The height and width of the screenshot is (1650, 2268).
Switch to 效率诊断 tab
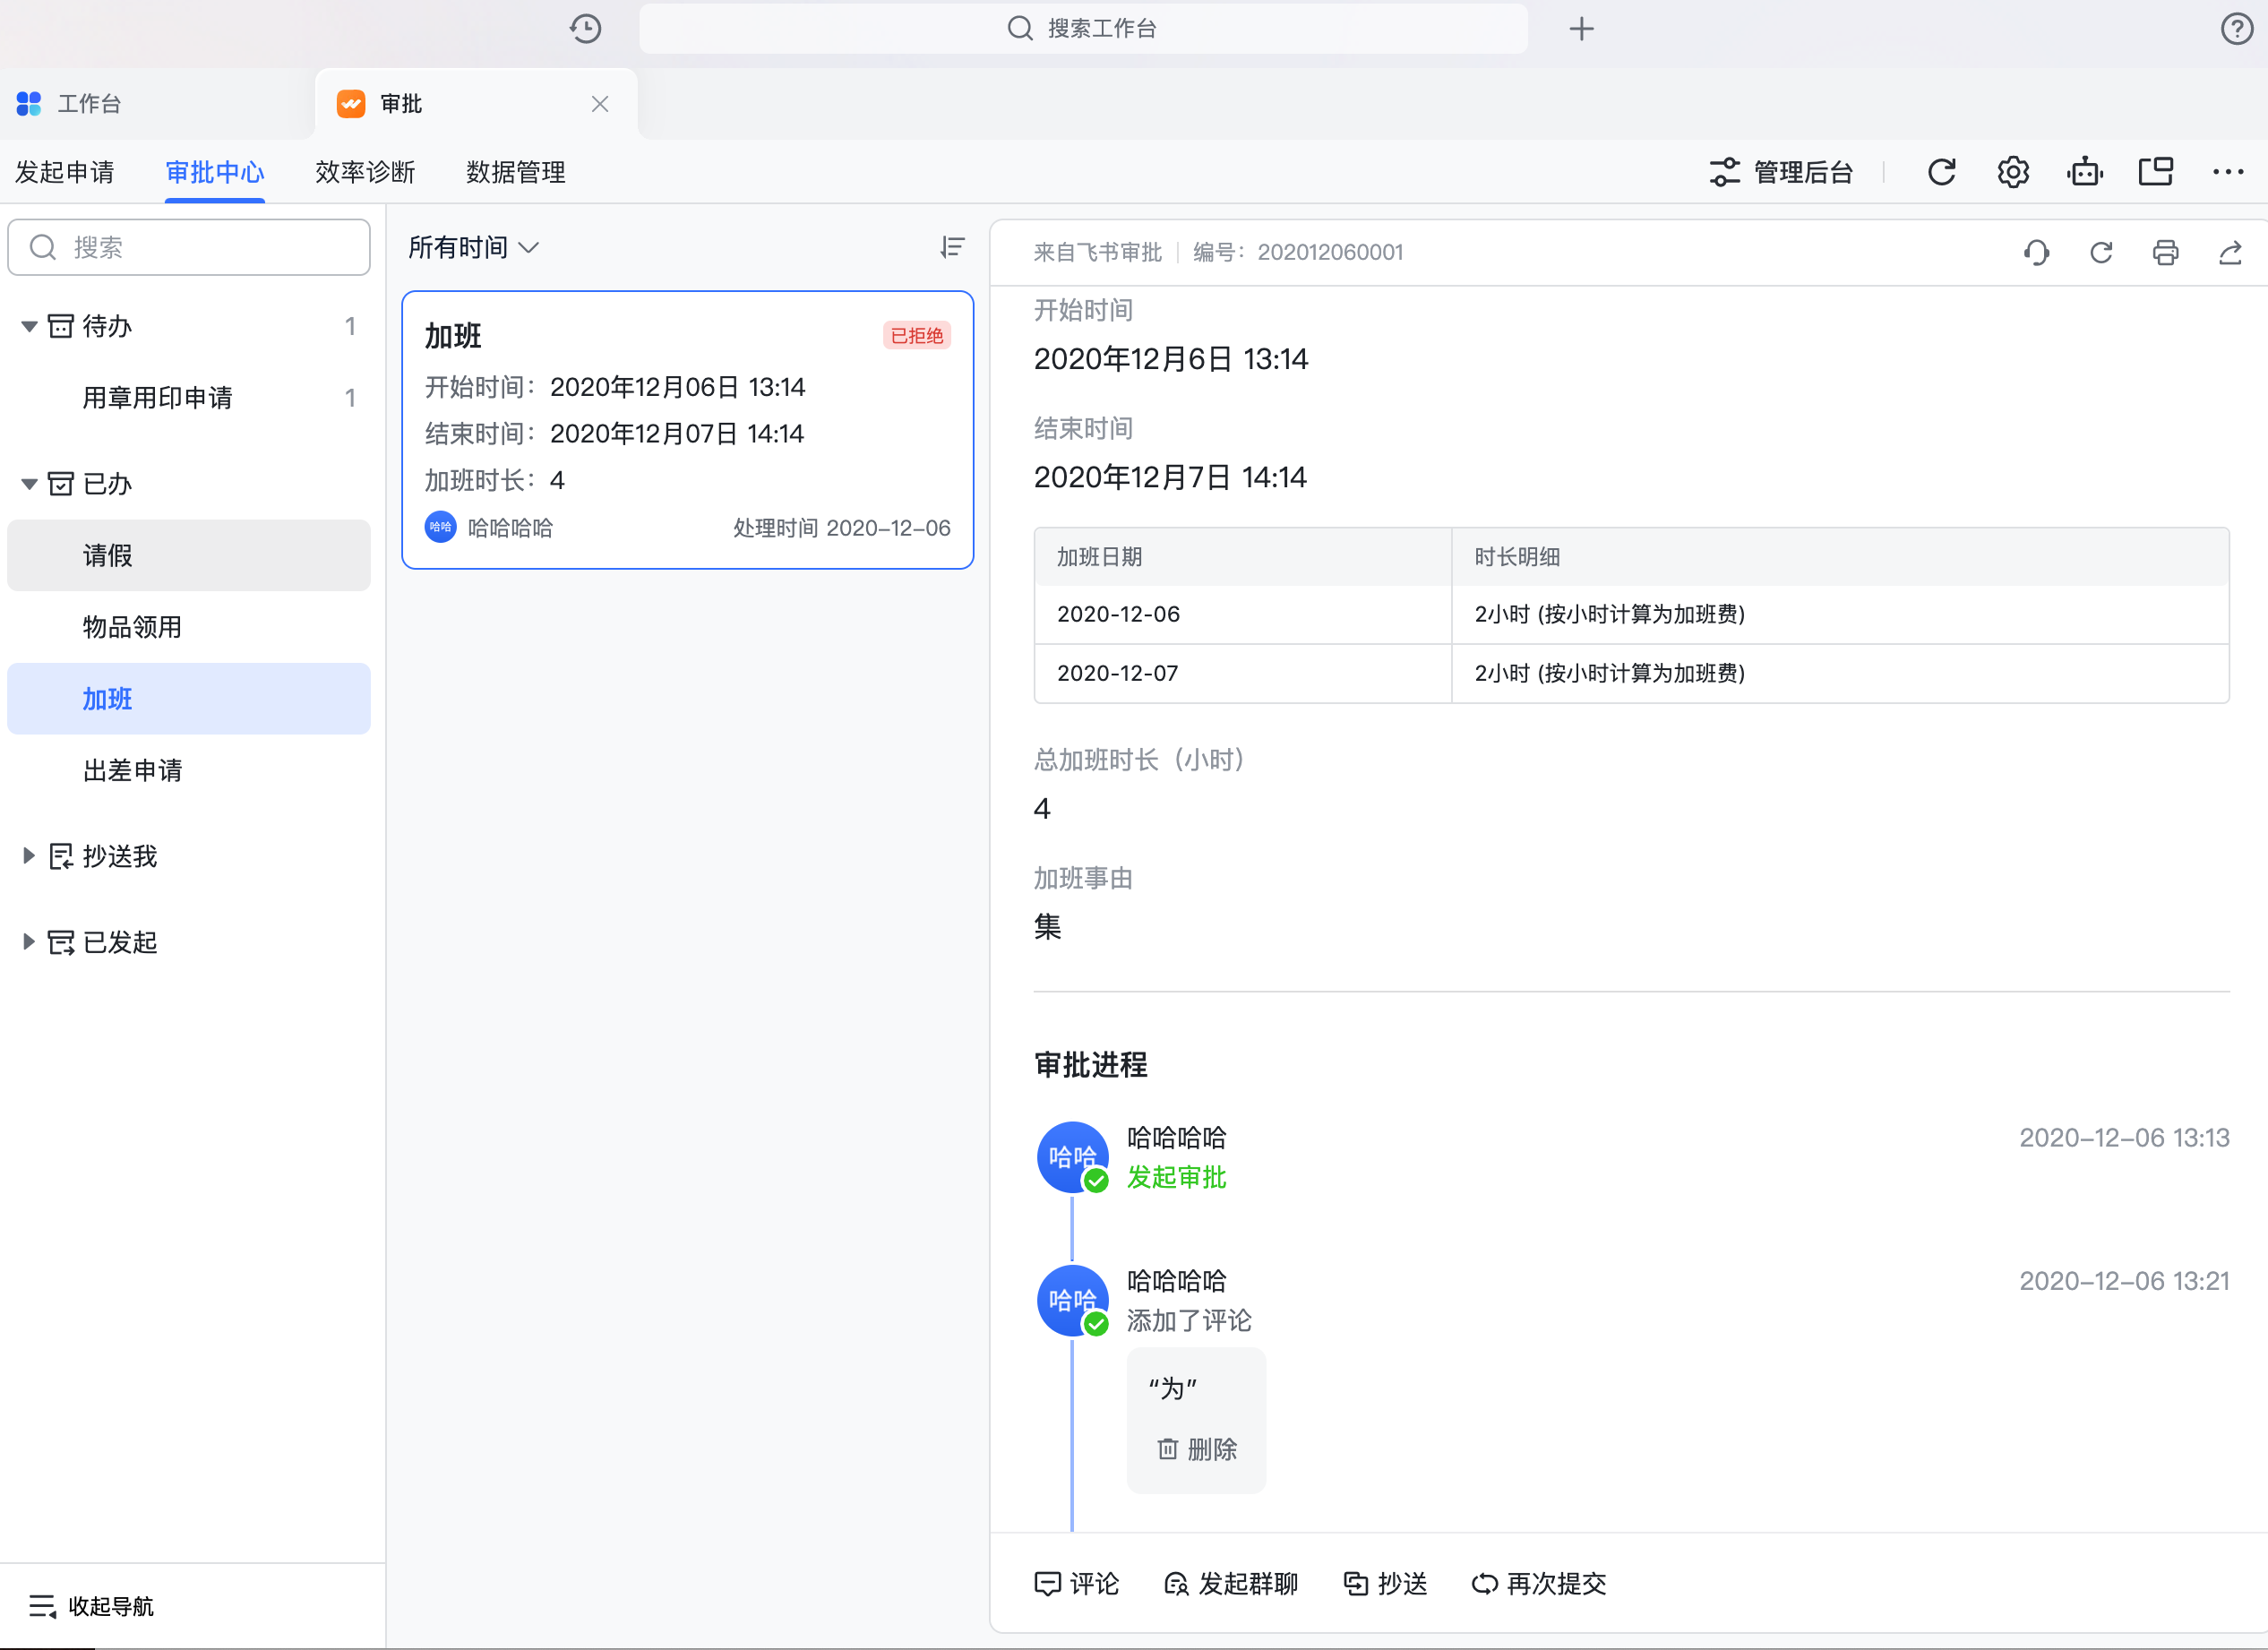tap(365, 172)
